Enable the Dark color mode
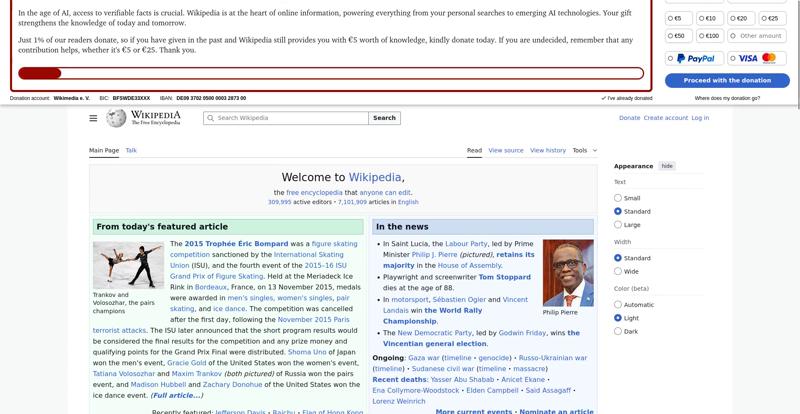 pyautogui.click(x=618, y=331)
